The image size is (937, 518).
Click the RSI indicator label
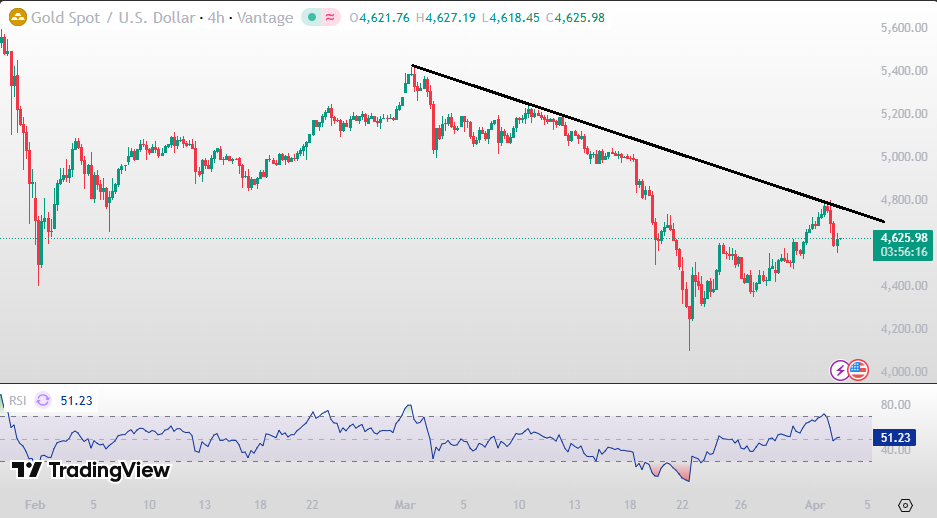click(x=18, y=400)
